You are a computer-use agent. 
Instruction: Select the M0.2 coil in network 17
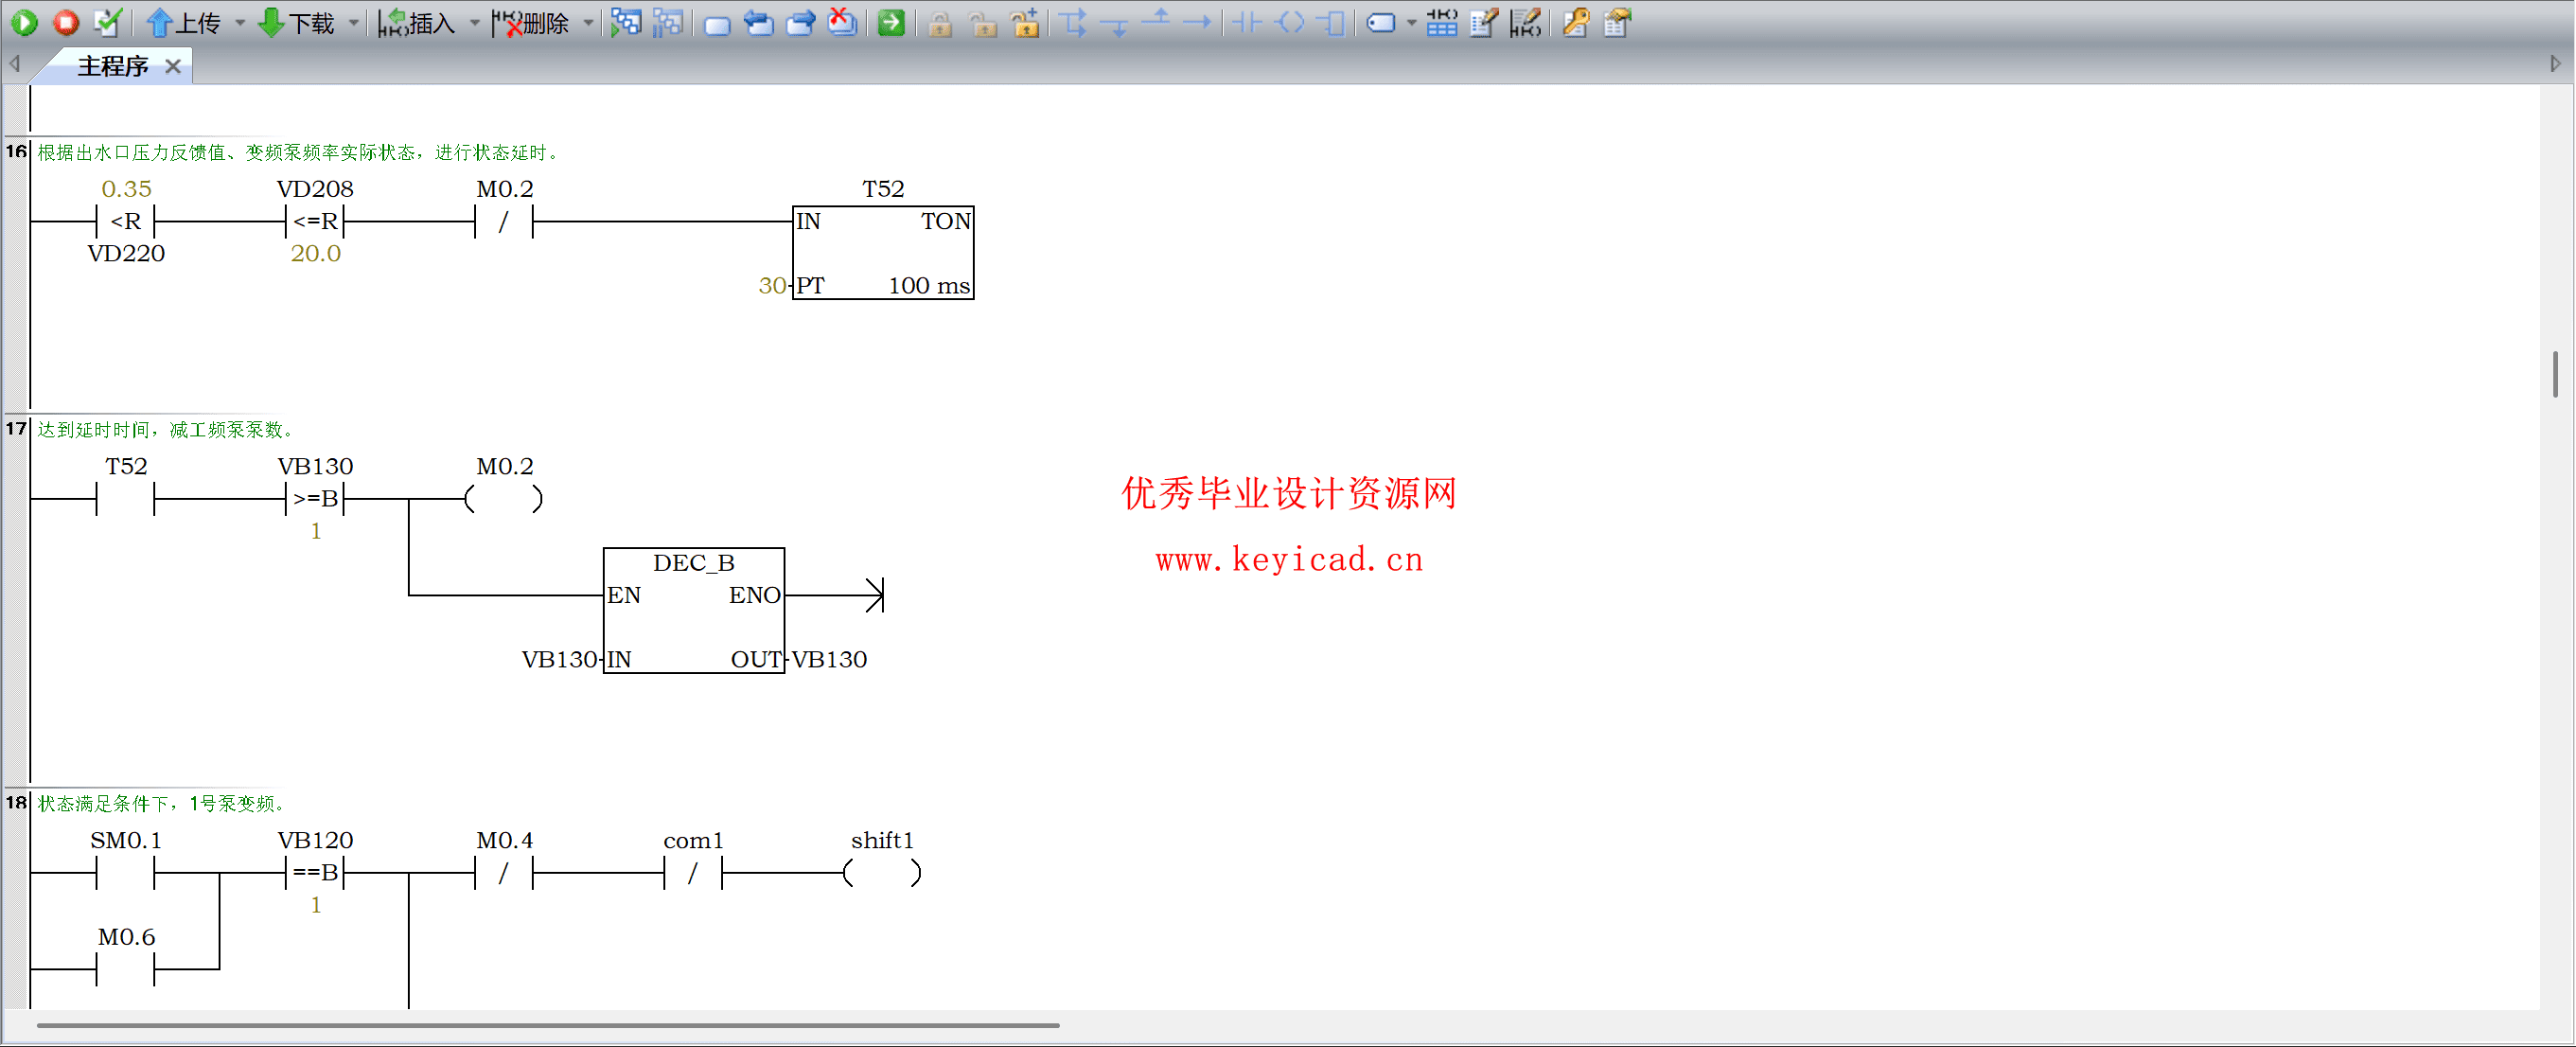coord(504,498)
